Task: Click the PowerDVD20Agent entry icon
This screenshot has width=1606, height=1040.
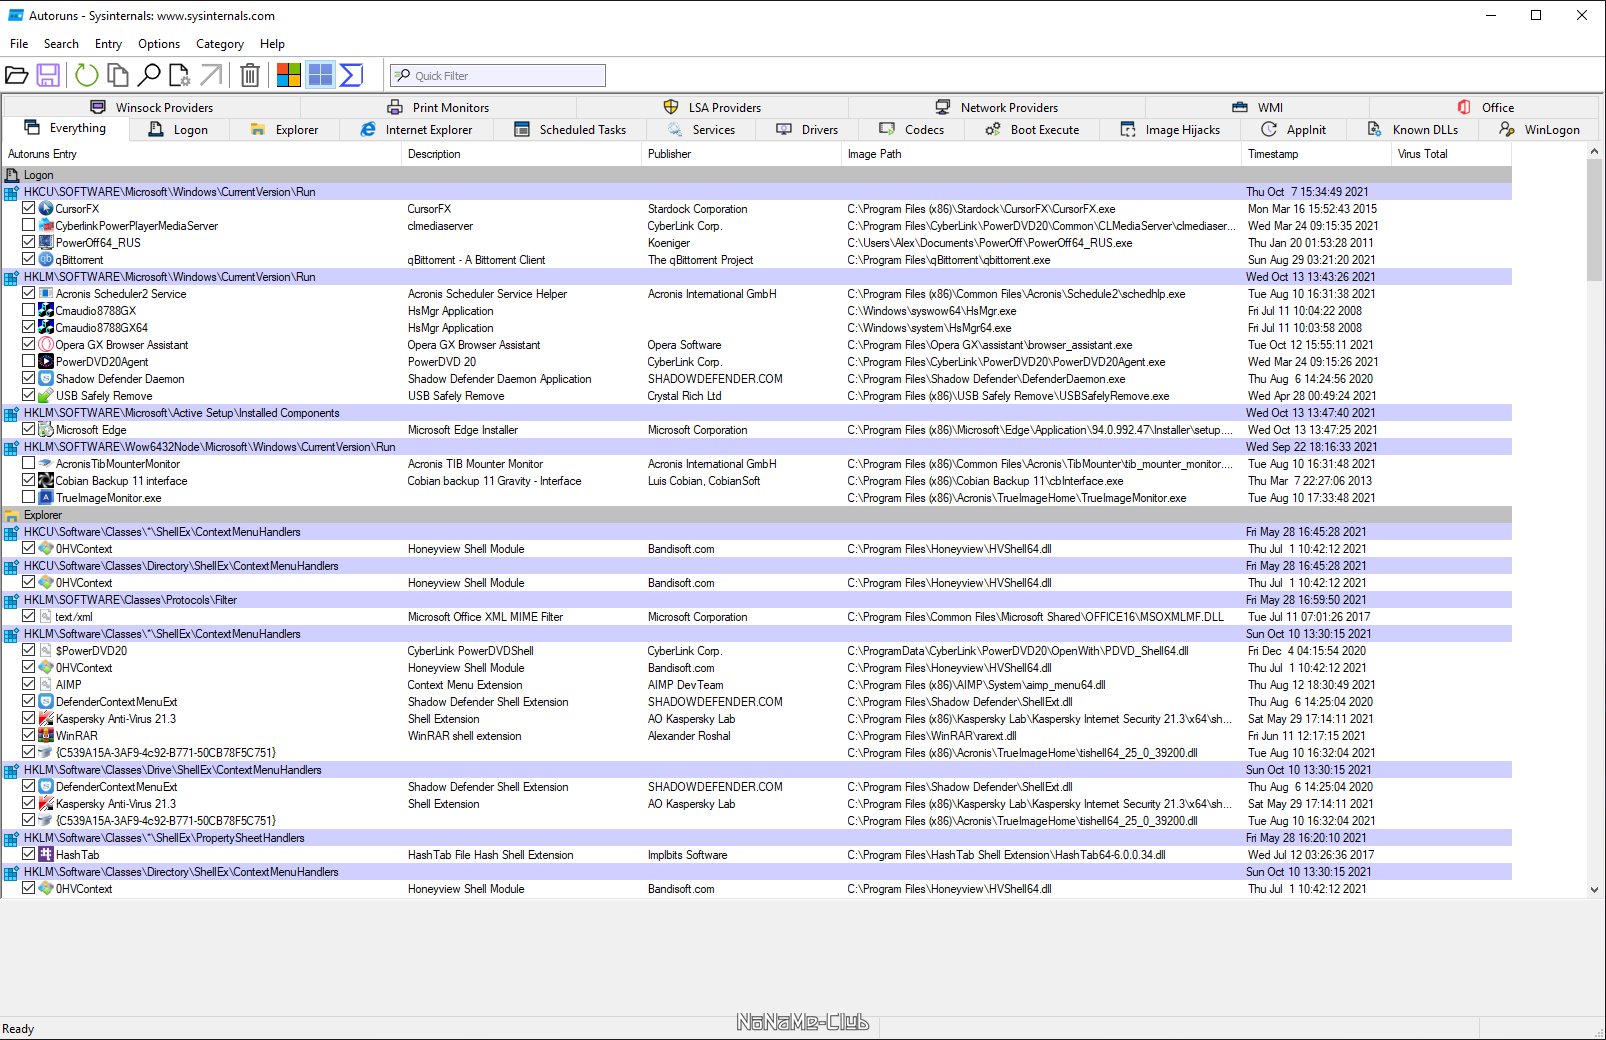Action: 46,362
